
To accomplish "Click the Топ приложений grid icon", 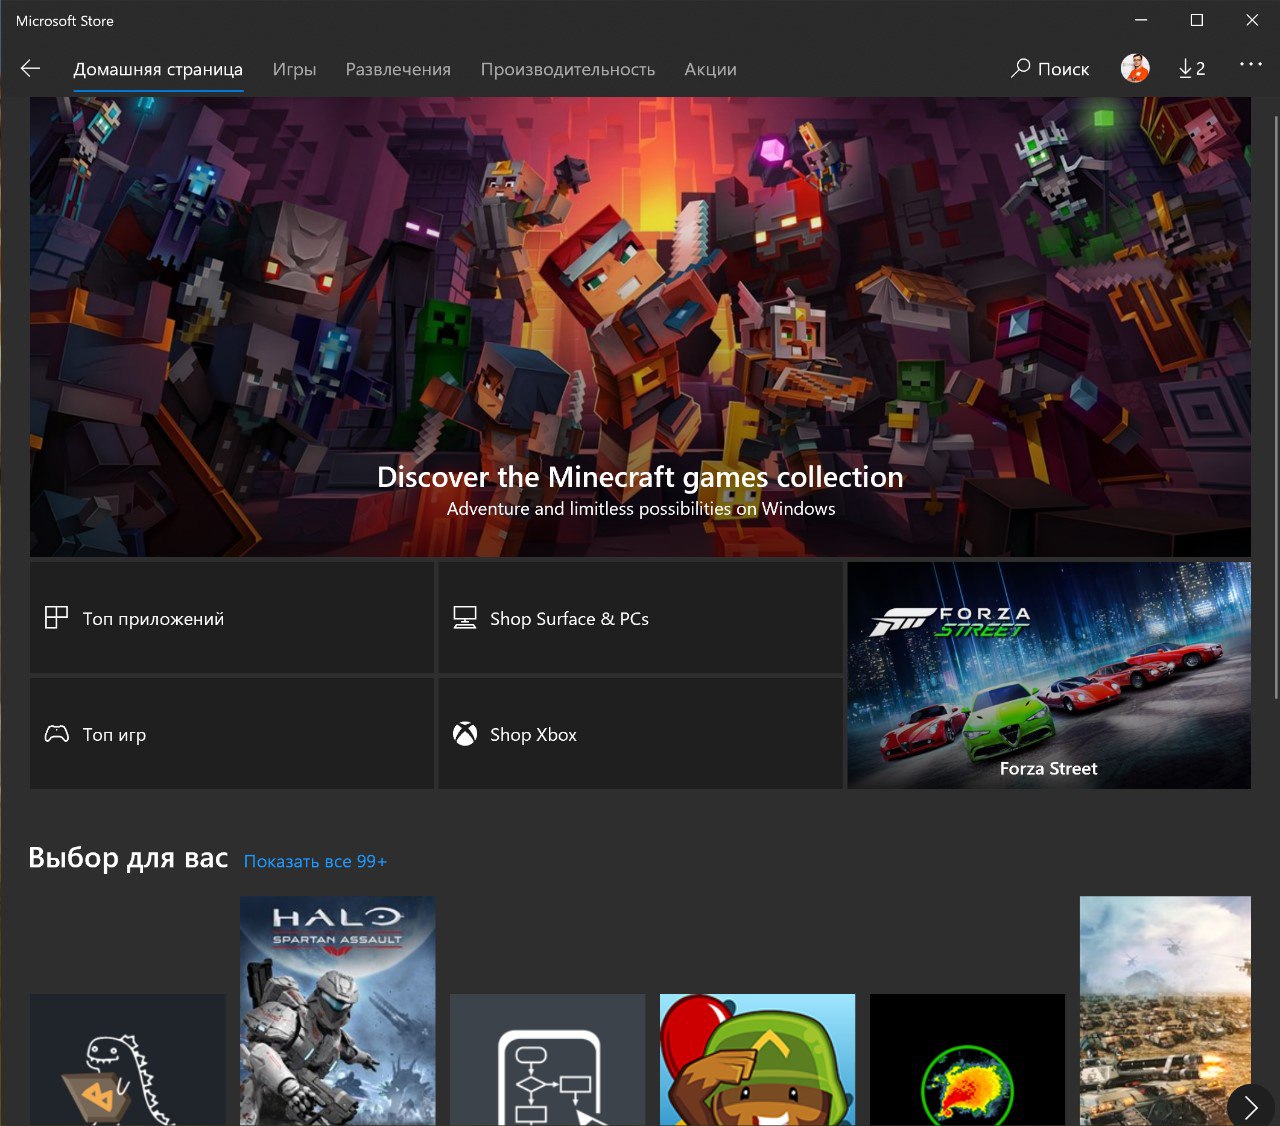I will click(x=56, y=618).
